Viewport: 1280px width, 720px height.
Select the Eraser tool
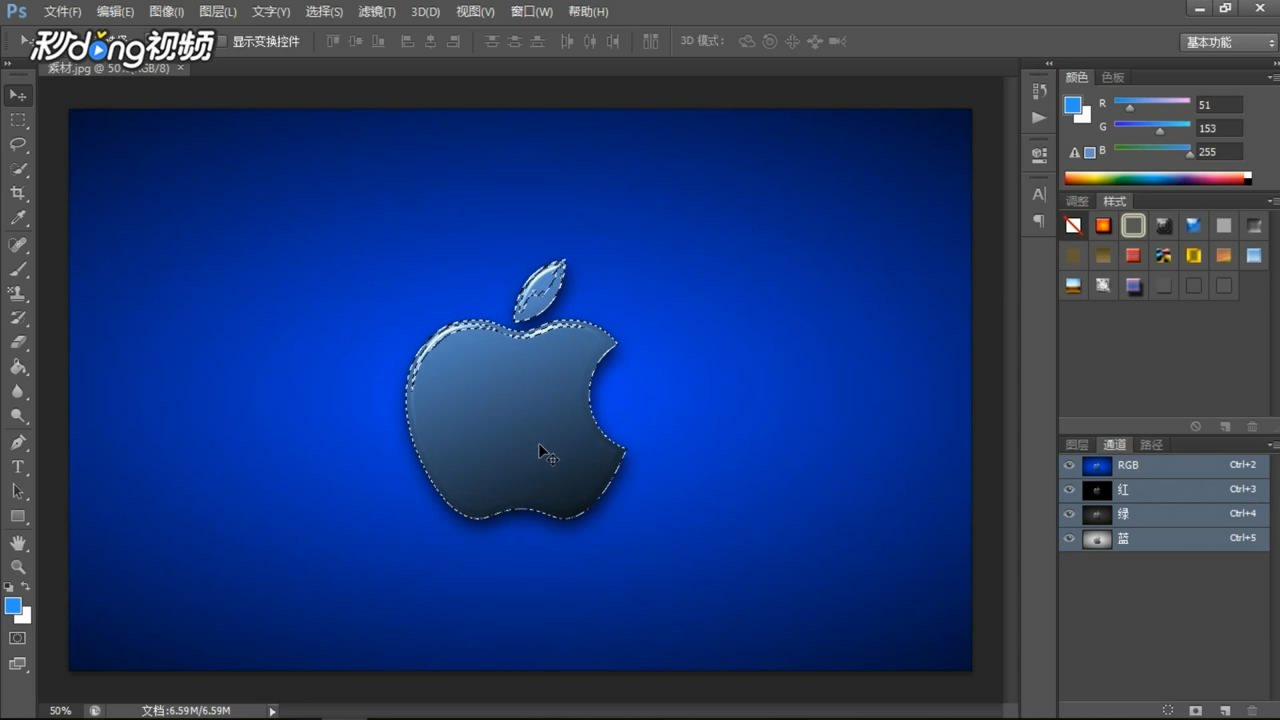pos(18,343)
